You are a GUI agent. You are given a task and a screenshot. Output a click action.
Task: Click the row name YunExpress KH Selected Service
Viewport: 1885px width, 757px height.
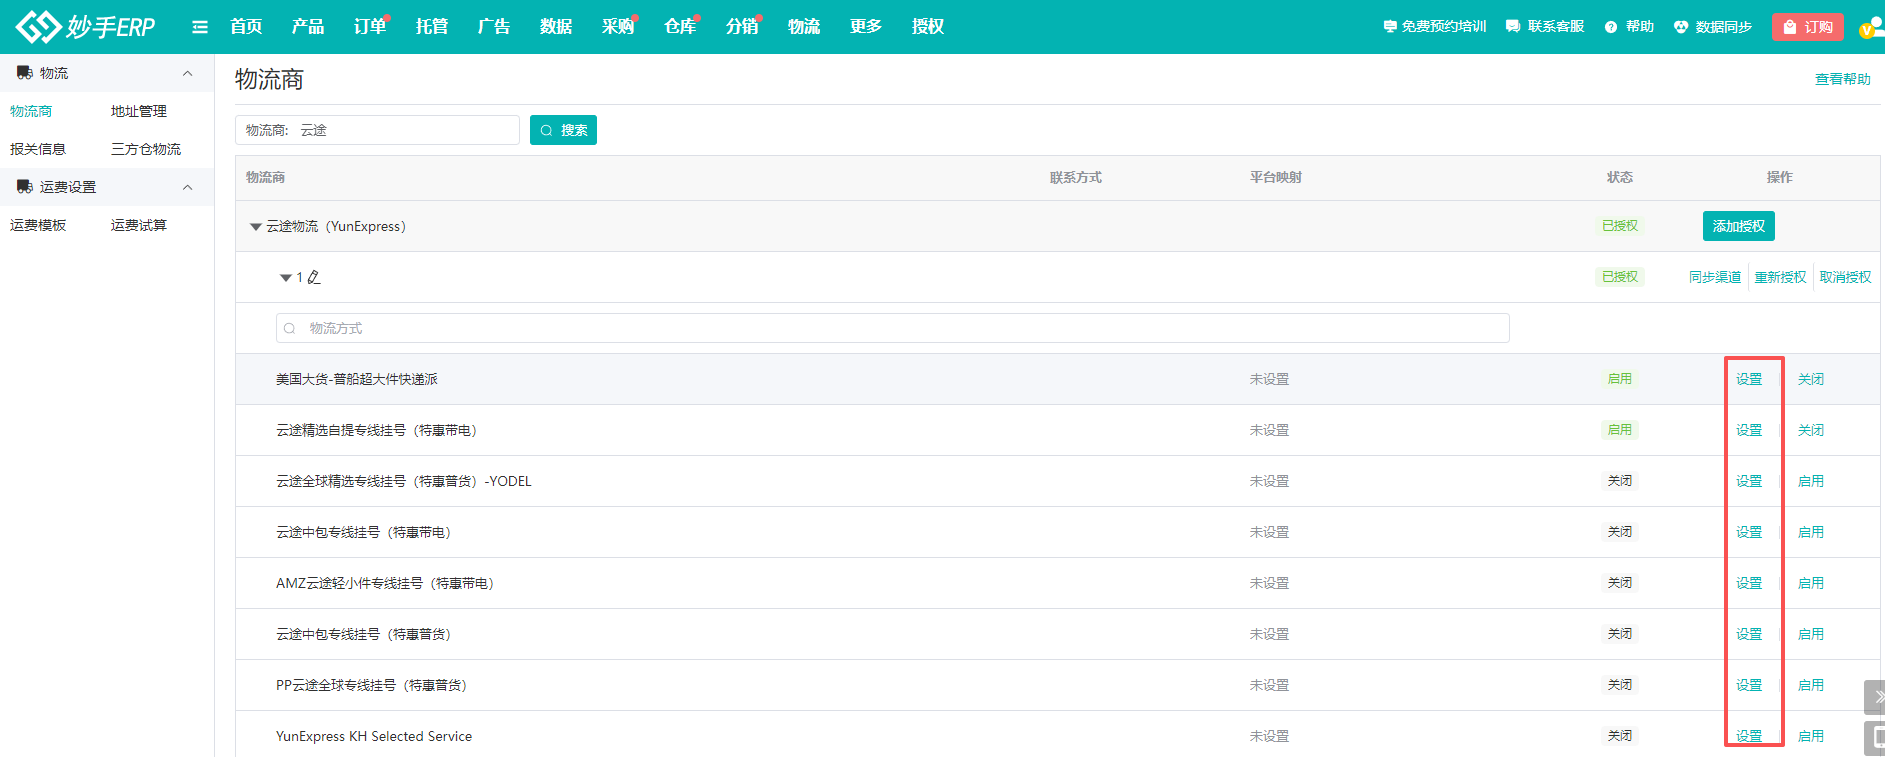374,736
